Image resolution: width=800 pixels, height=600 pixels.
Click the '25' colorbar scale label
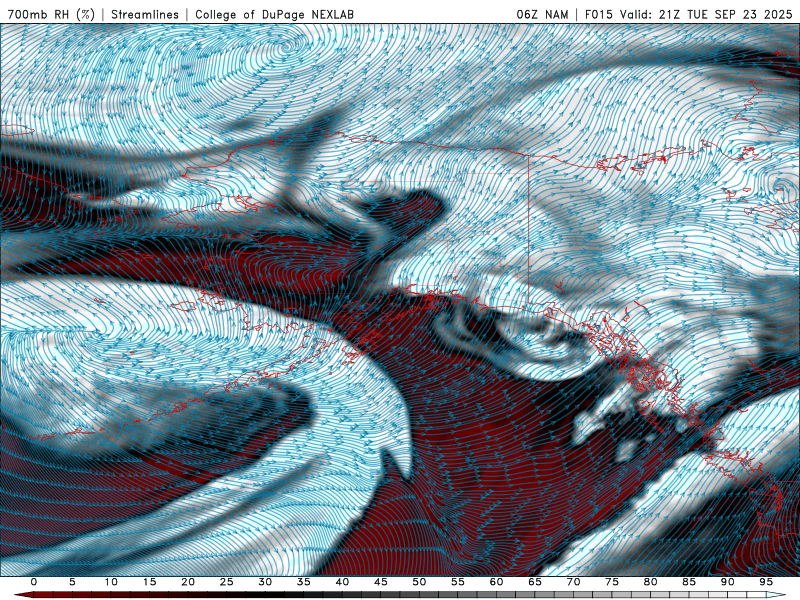[x=227, y=582]
